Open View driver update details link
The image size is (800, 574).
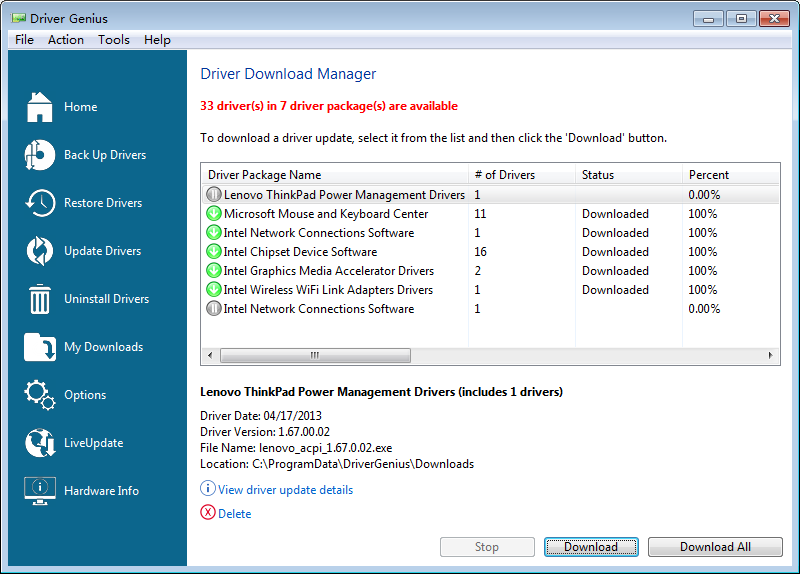coord(285,490)
